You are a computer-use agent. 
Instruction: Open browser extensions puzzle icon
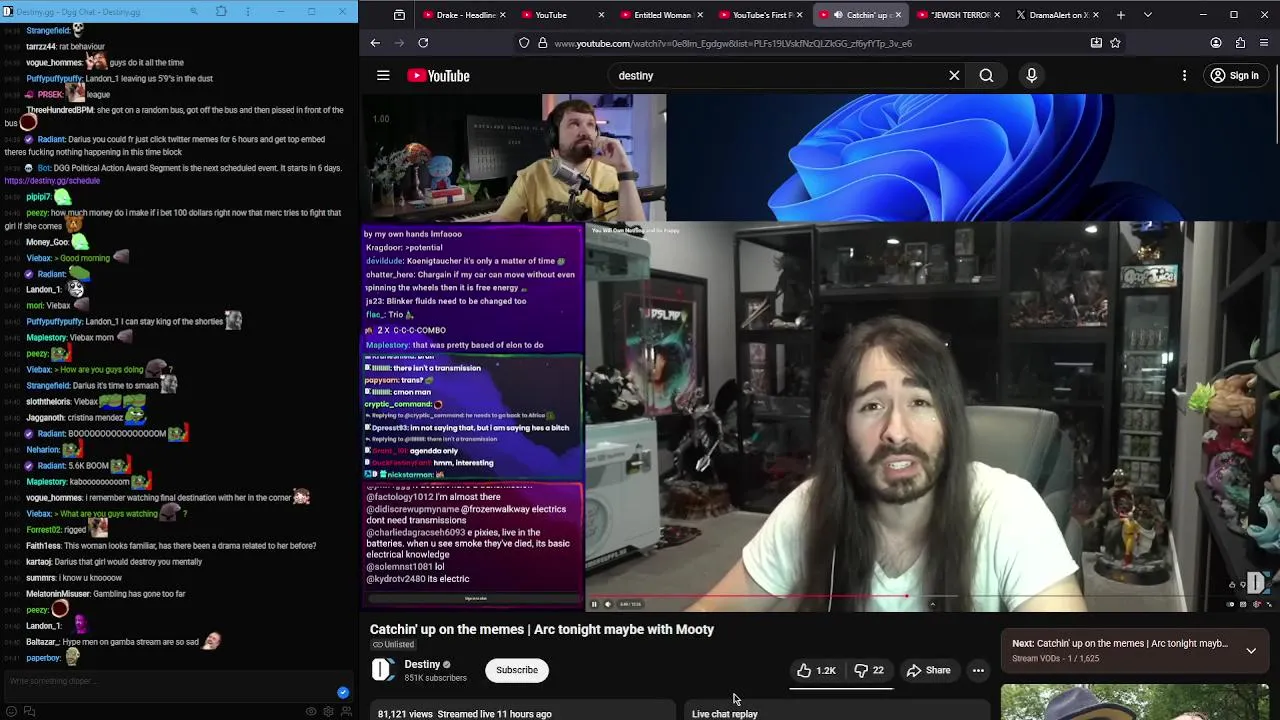1240,43
